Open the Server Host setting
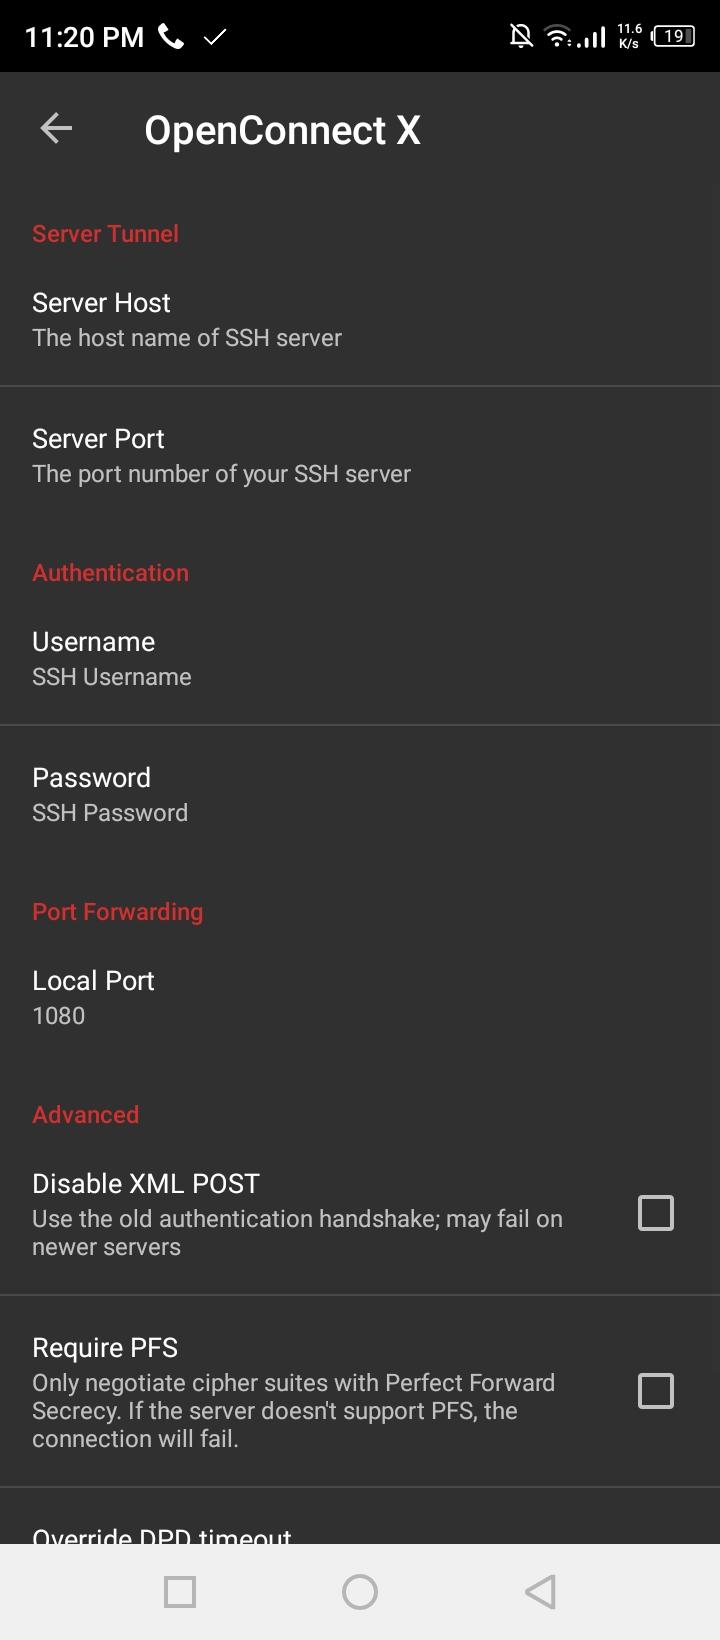Image resolution: width=720 pixels, height=1640 pixels. click(x=360, y=319)
